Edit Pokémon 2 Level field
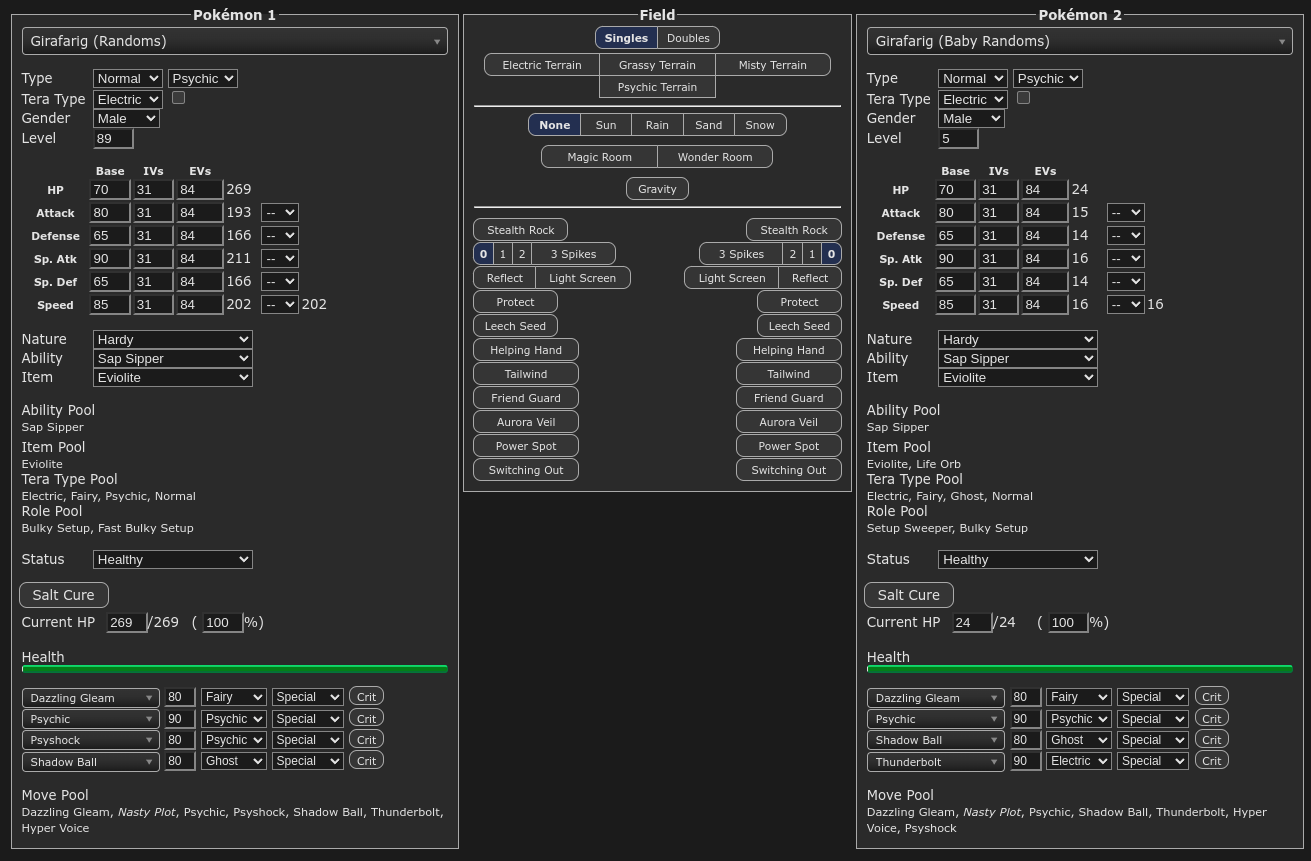 958,139
